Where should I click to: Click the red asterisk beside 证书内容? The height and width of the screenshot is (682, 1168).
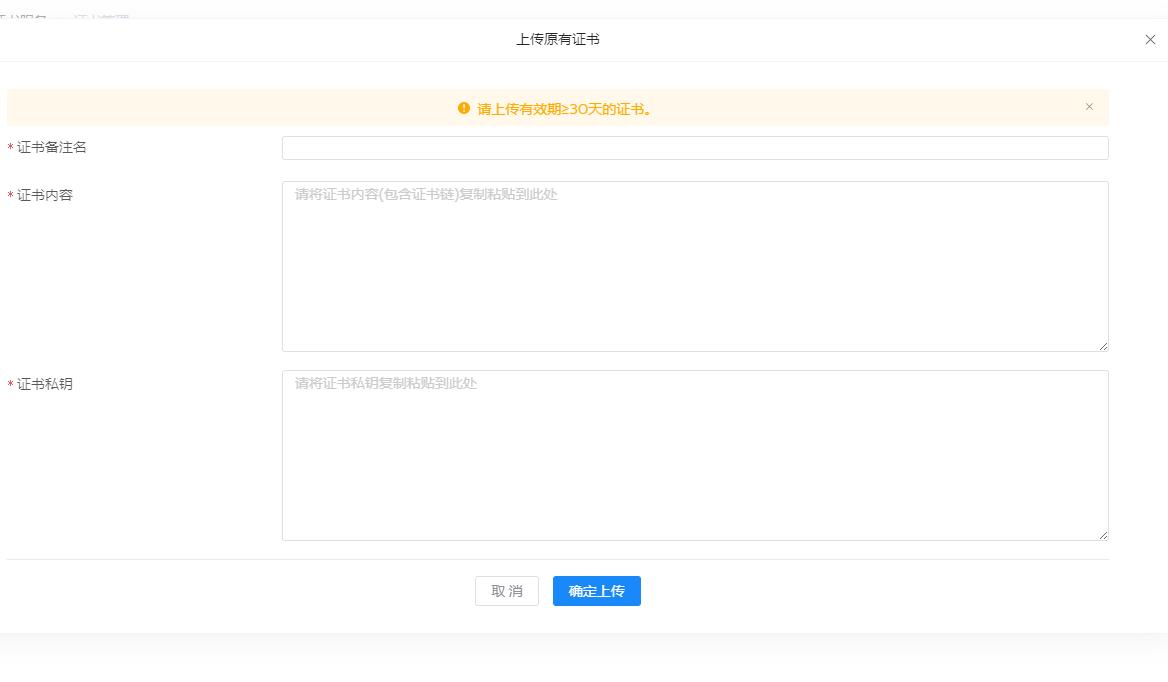(x=9, y=195)
